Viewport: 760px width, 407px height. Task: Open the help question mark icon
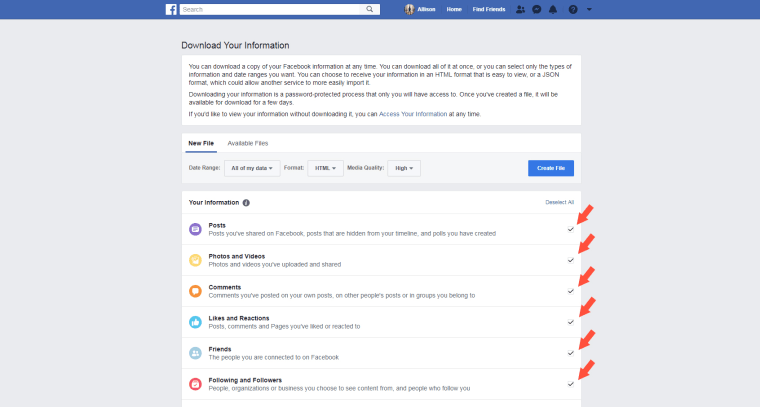pyautogui.click(x=572, y=9)
